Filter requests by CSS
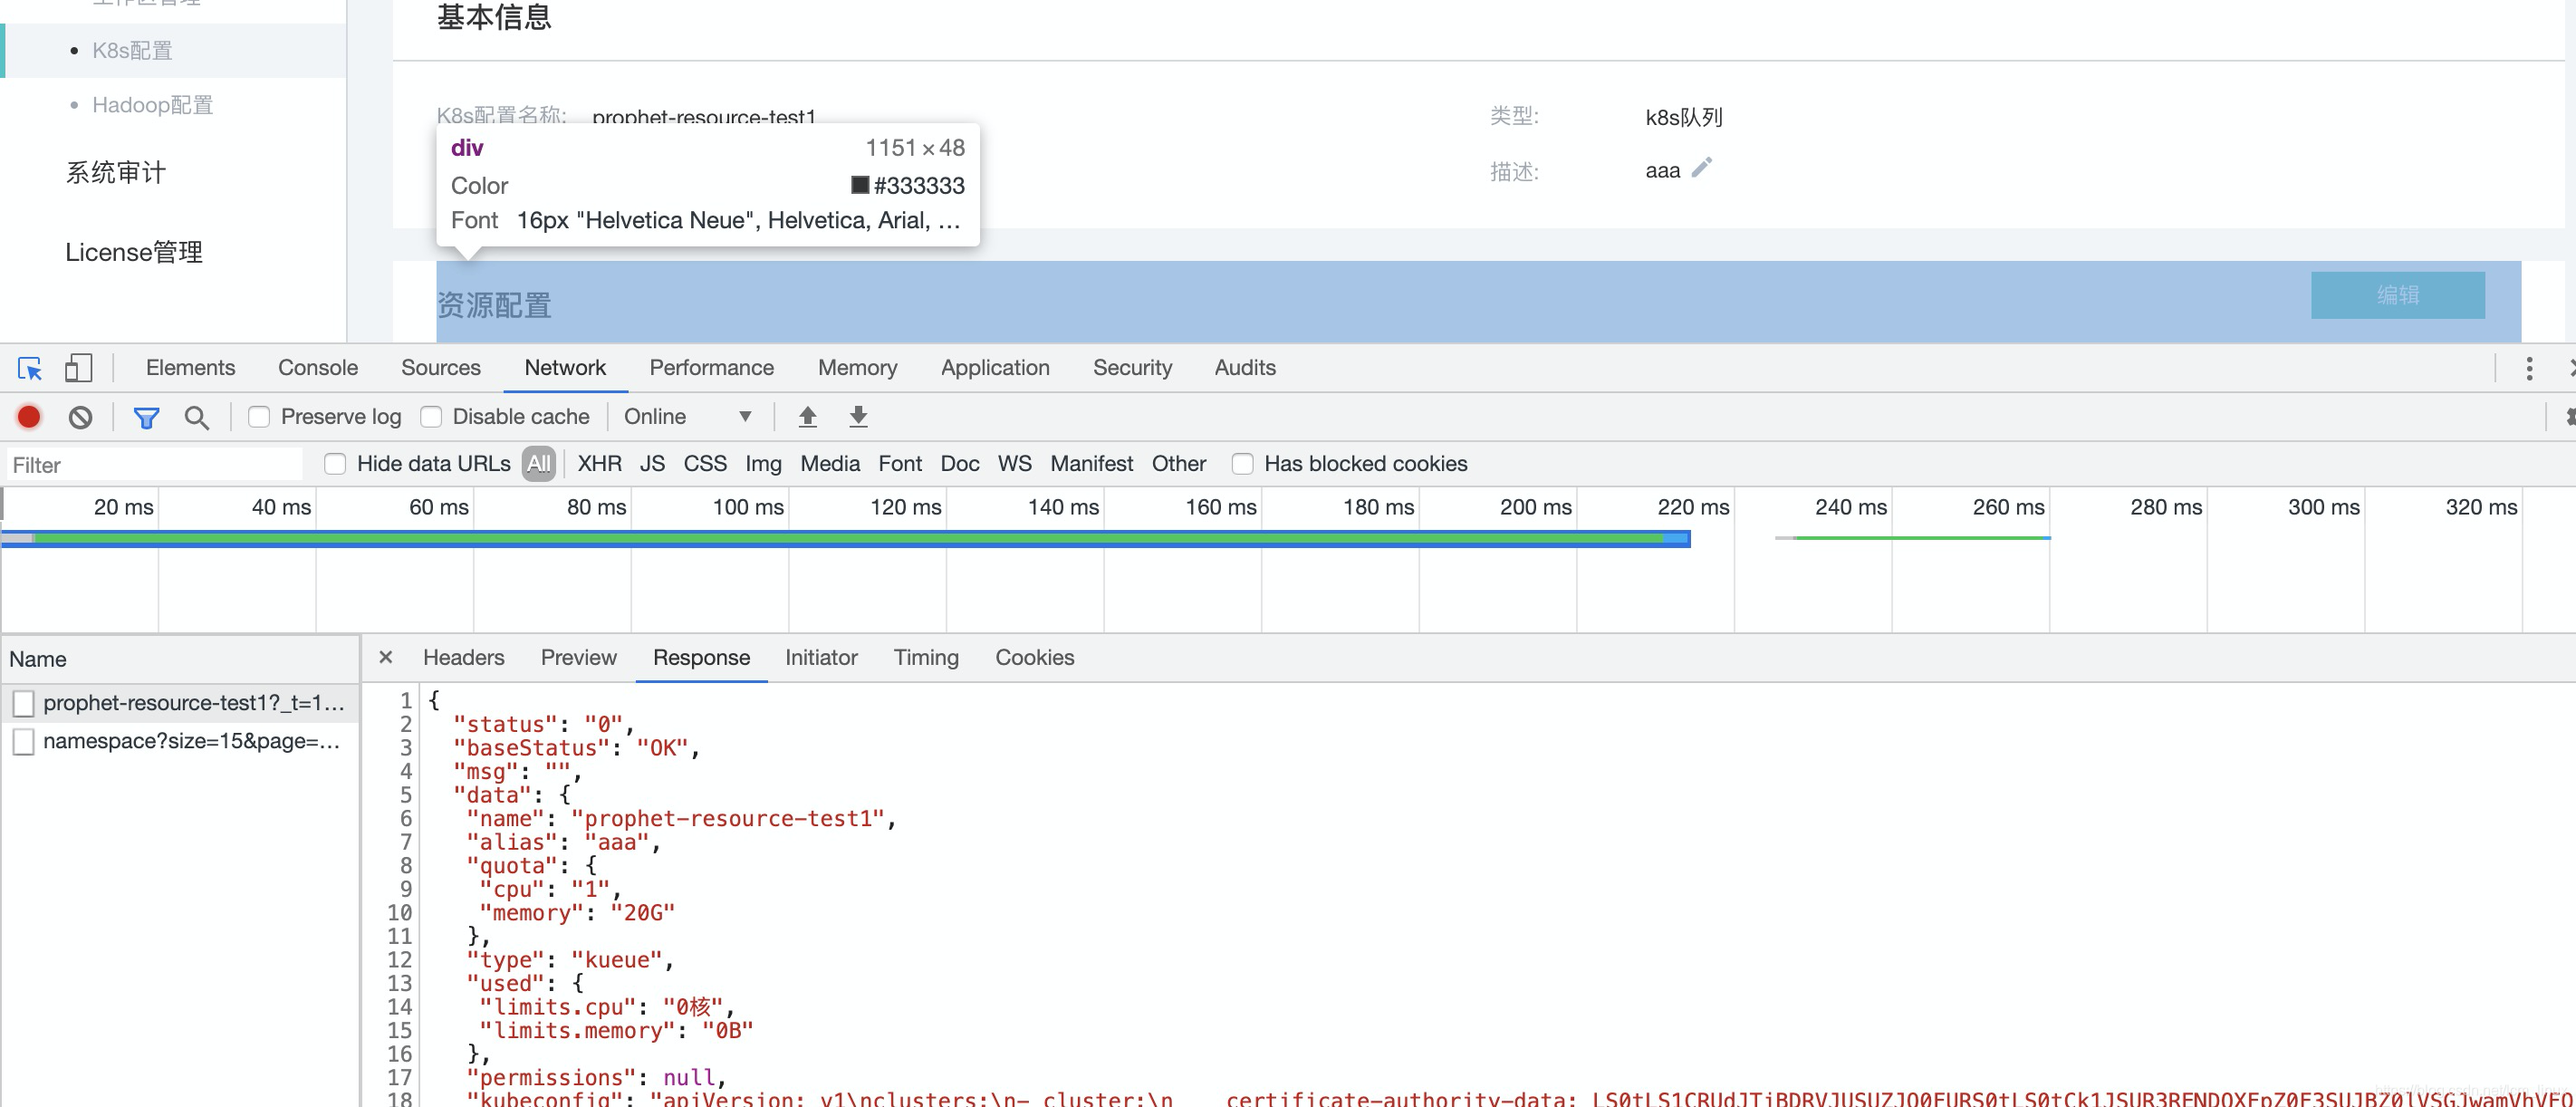Viewport: 2576px width, 1107px height. 705,464
